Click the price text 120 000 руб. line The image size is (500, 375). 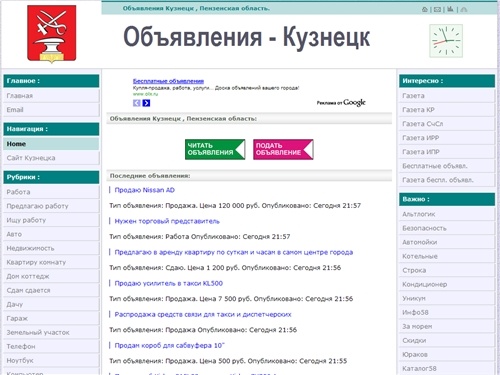pyautogui.click(x=235, y=206)
